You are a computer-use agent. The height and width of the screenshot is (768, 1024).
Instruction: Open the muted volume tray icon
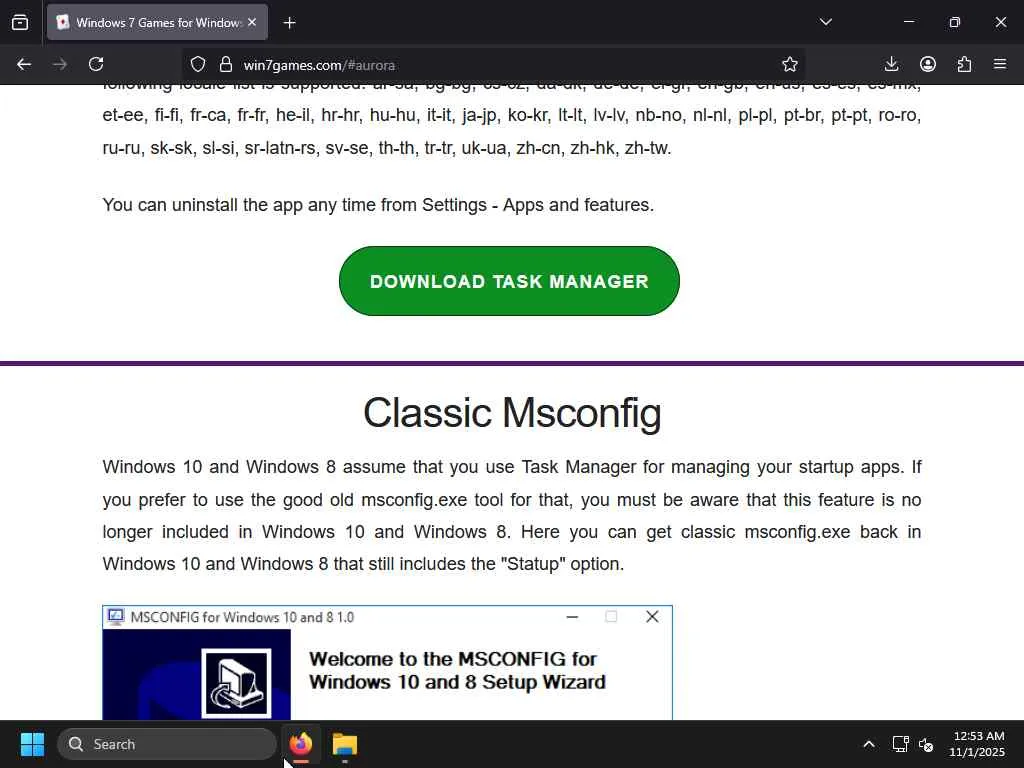[926, 744]
